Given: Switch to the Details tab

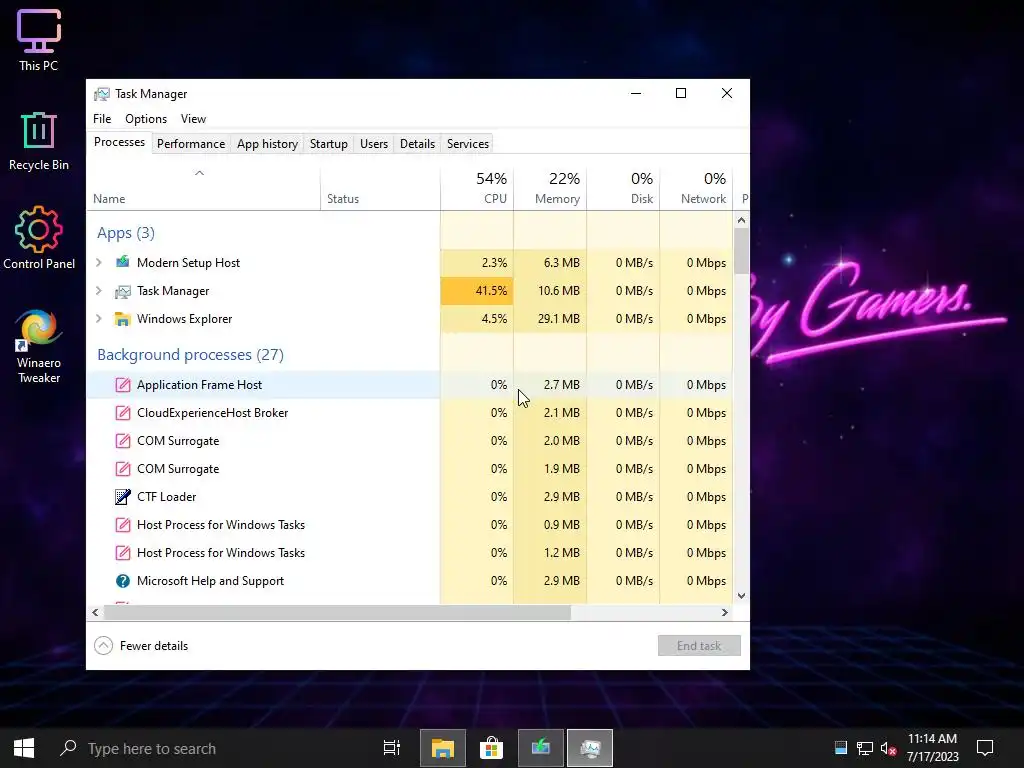Looking at the screenshot, I should coord(417,144).
